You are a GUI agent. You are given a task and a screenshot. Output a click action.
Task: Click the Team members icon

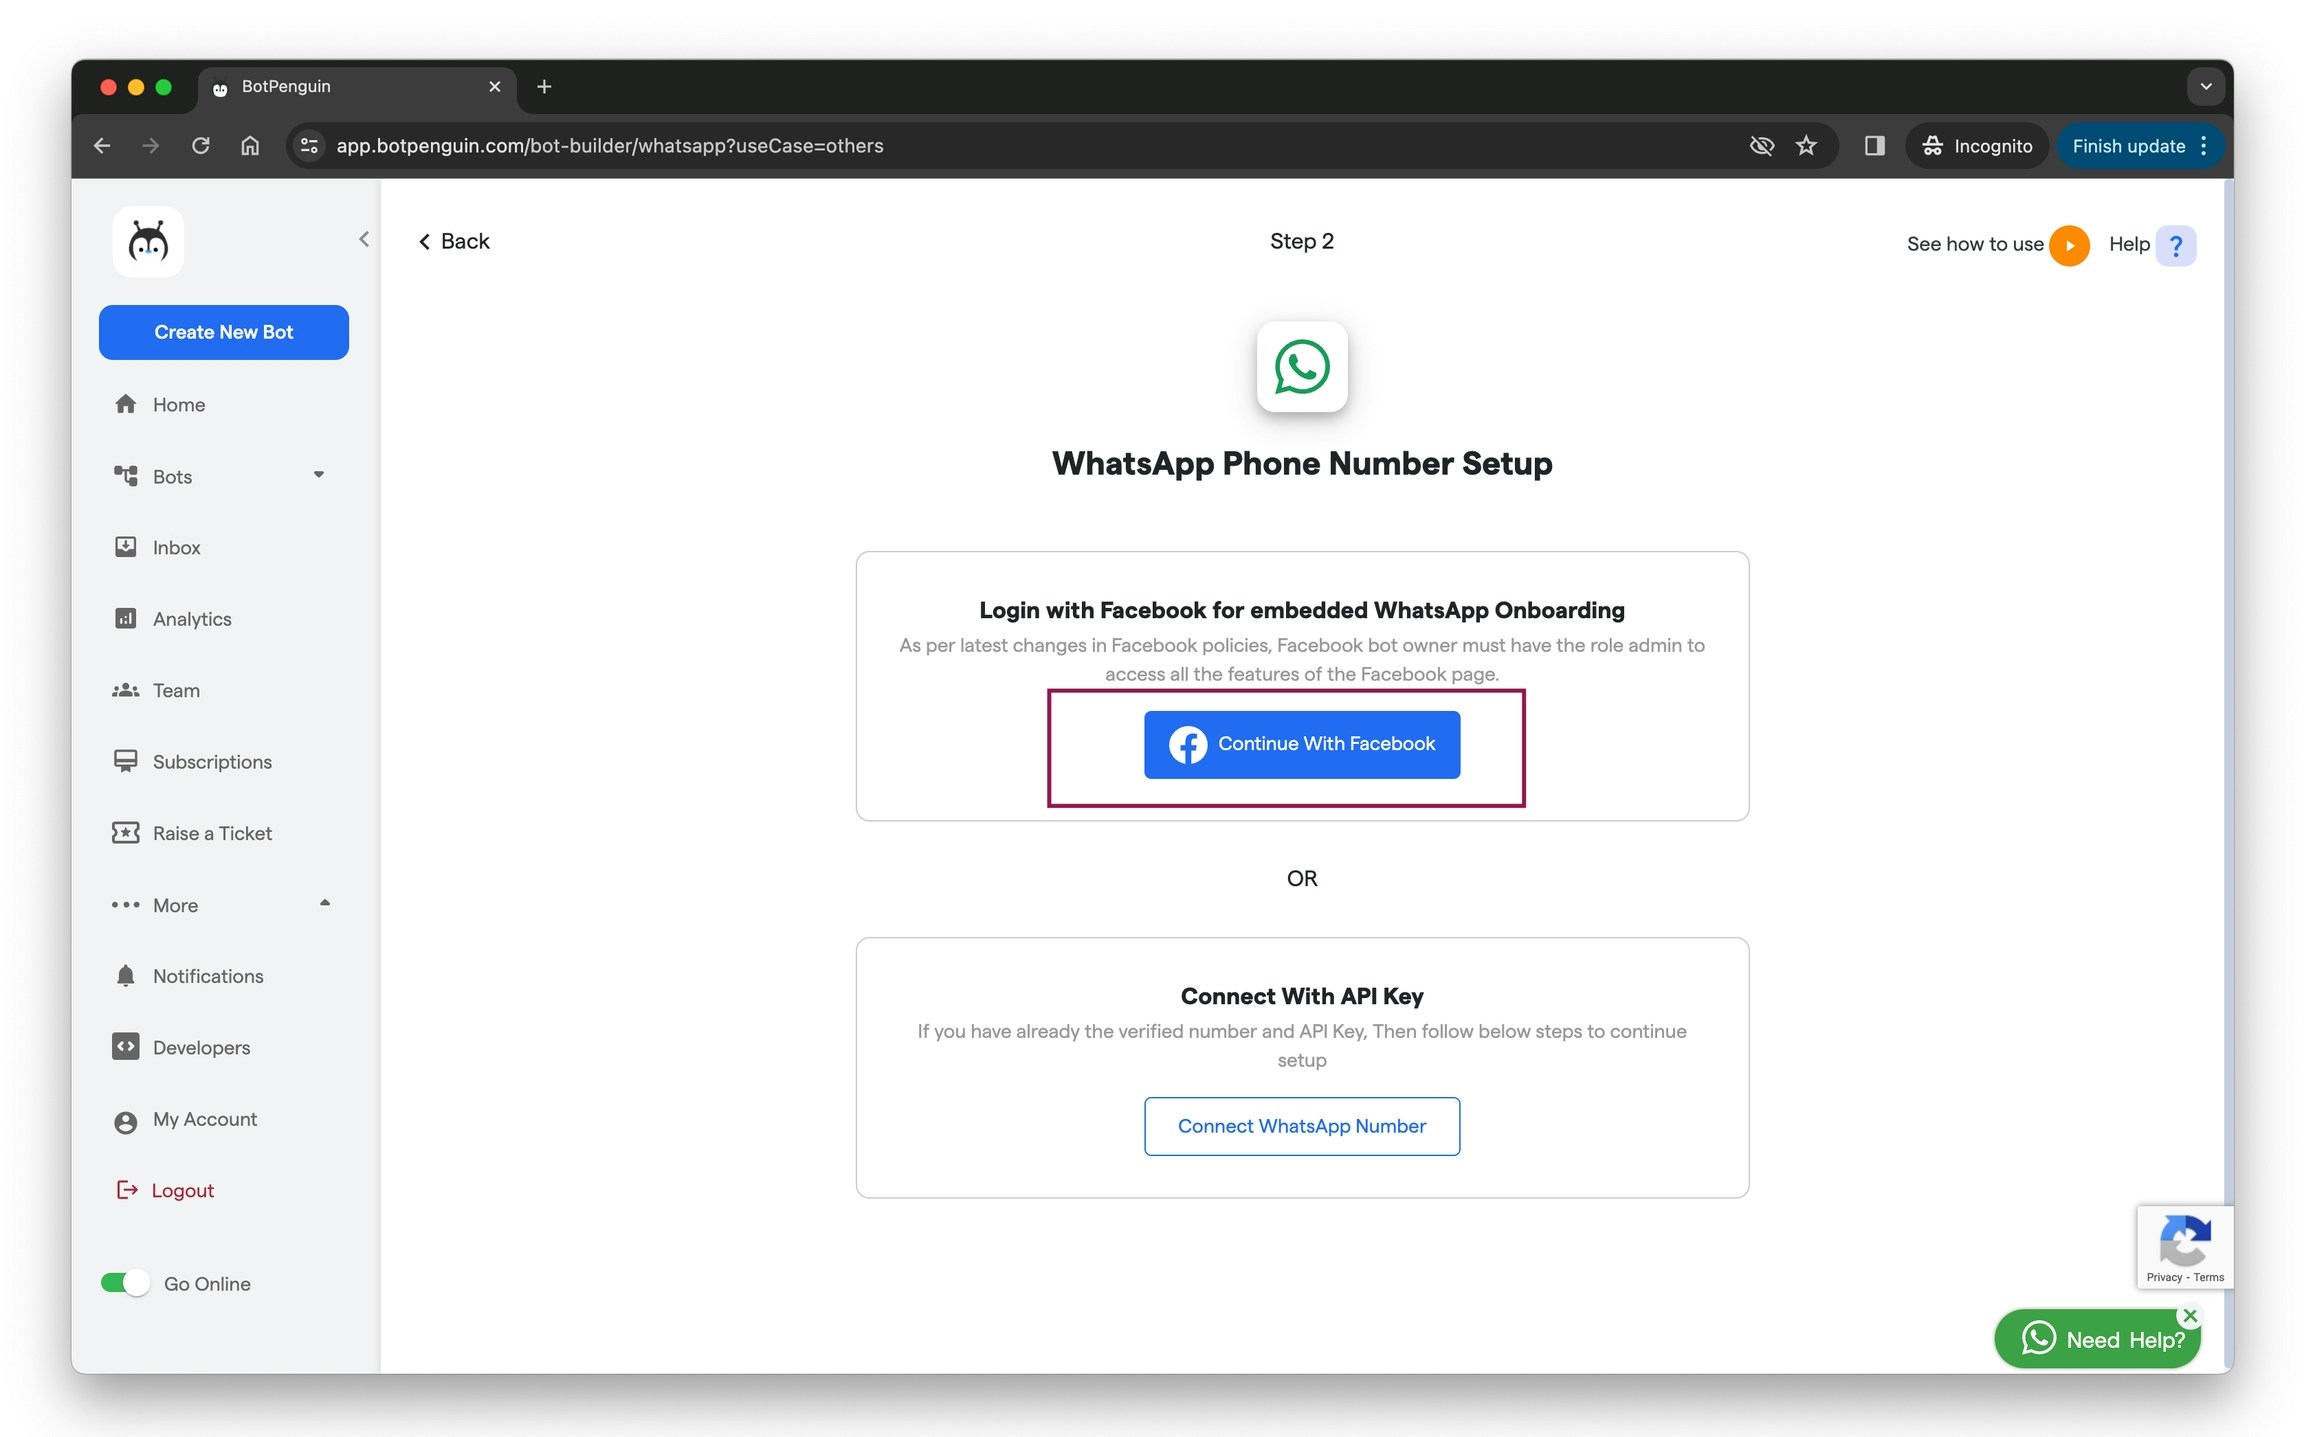coord(126,691)
